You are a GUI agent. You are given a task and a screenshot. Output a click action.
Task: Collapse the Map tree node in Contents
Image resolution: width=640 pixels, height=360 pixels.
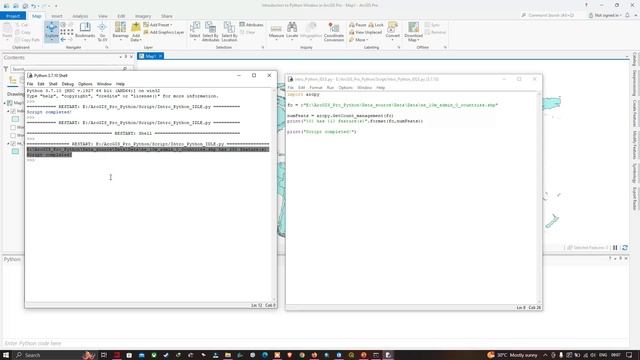point(5,103)
